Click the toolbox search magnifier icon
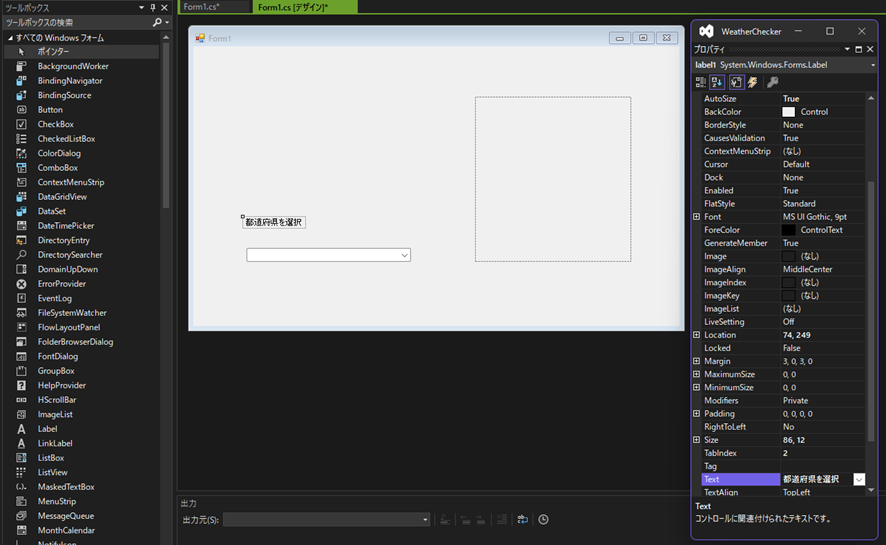The width and height of the screenshot is (886, 545). click(157, 22)
